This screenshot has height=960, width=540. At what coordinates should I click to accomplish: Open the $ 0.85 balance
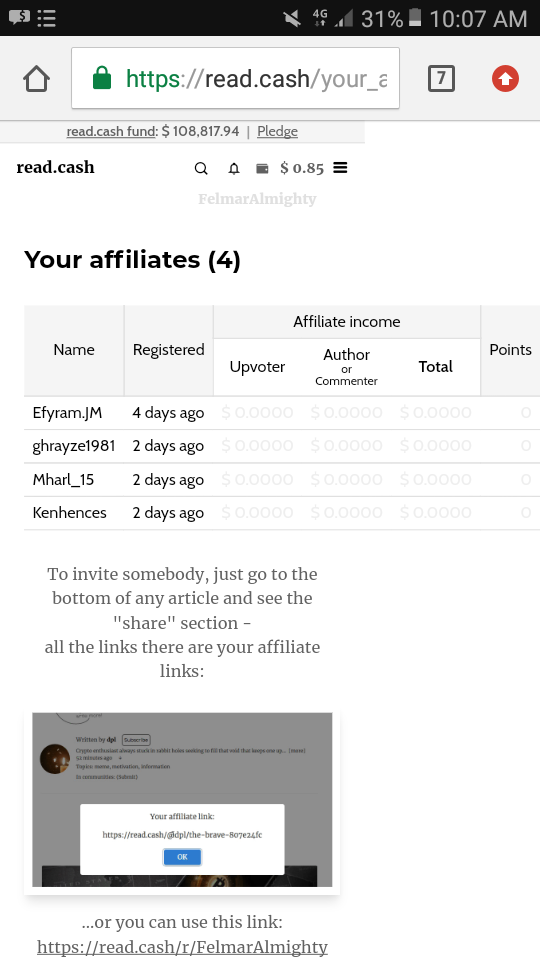click(x=302, y=168)
